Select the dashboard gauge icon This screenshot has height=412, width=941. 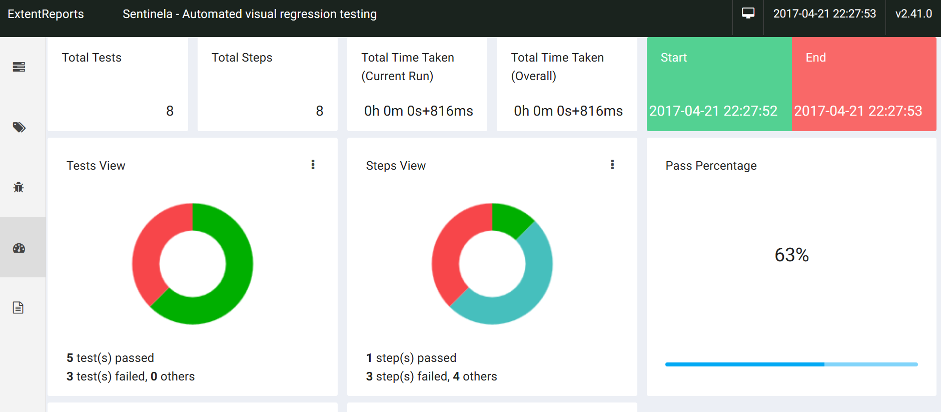pyautogui.click(x=19, y=248)
